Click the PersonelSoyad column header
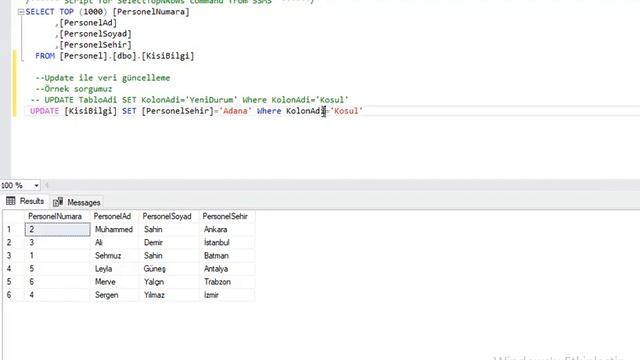The image size is (640, 360). 169,216
